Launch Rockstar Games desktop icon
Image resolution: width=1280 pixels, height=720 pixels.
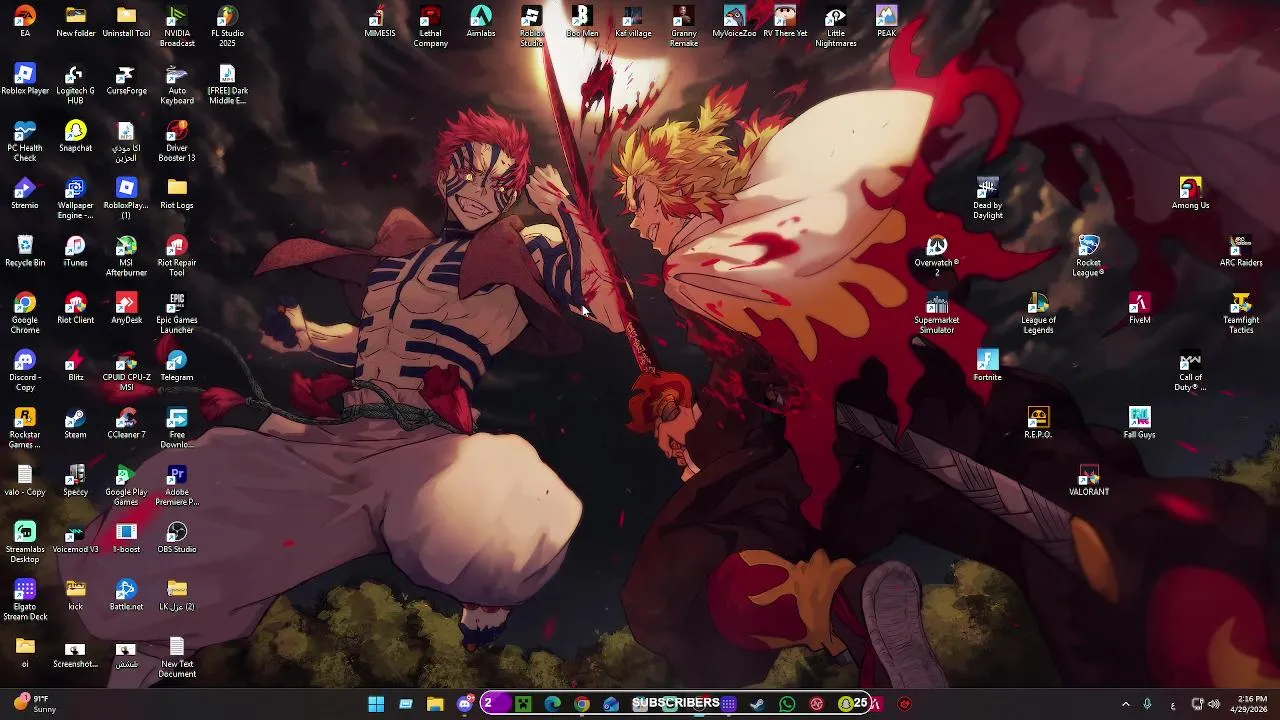pyautogui.click(x=25, y=428)
